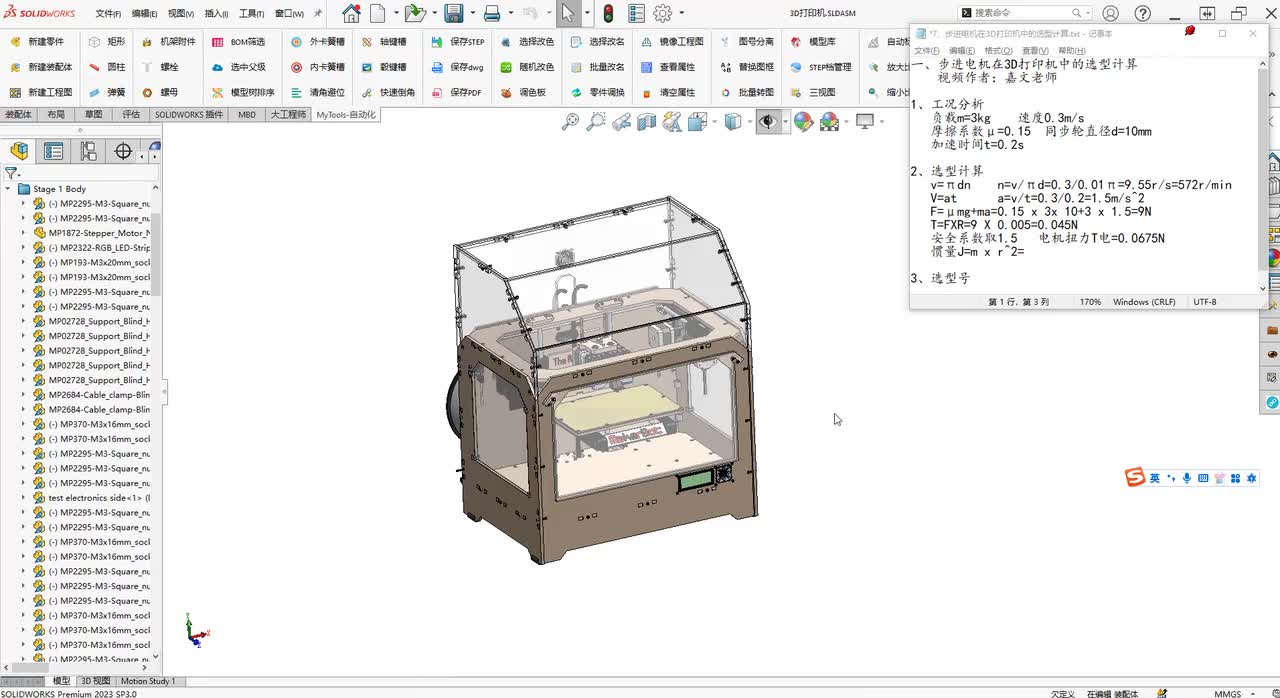Viewport: 1280px width, 698px height.
Task: Click the Sogou input method S icon
Action: click(x=1134, y=478)
